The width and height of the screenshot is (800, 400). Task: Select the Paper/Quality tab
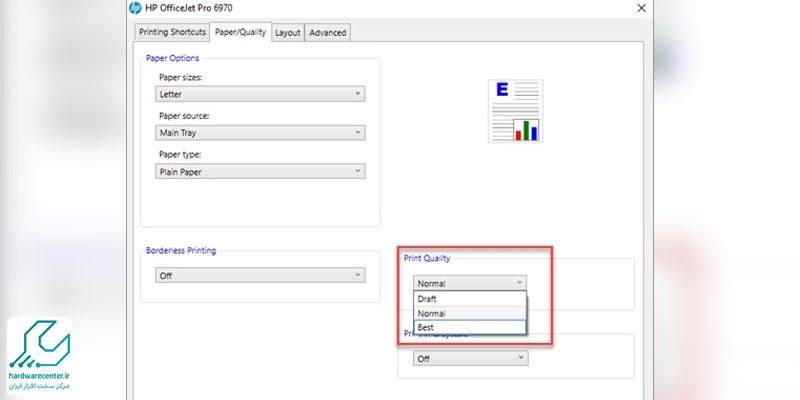click(x=240, y=32)
